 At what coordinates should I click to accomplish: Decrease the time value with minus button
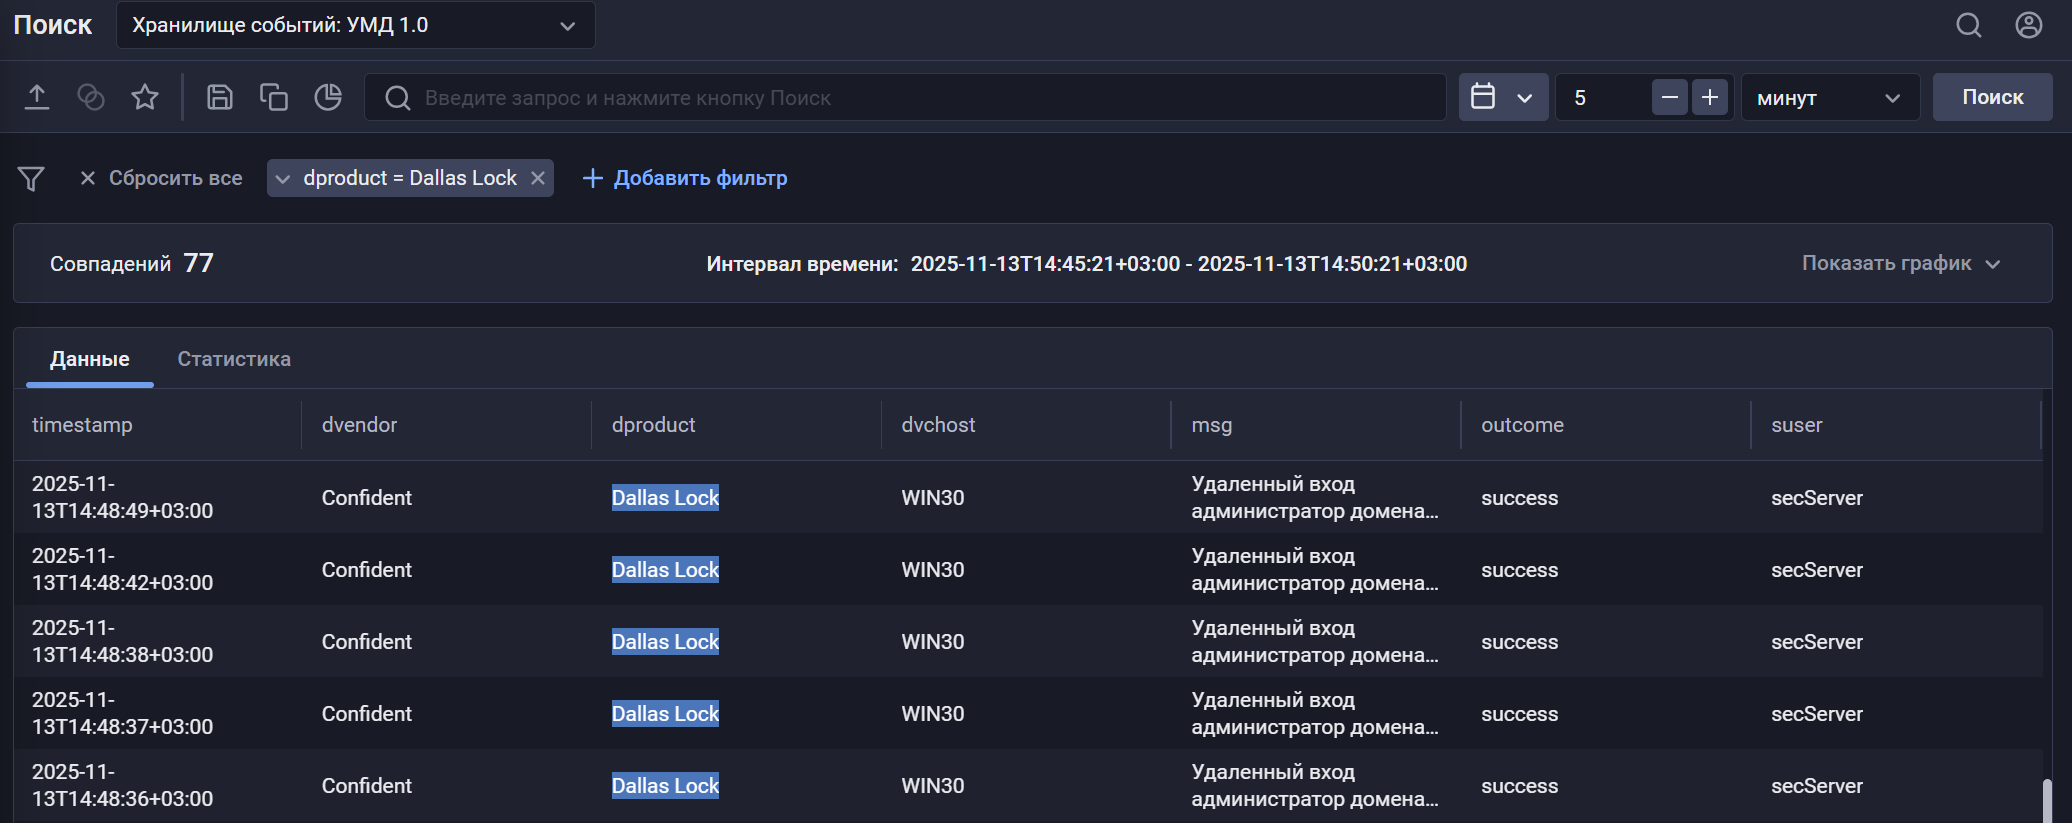tap(1669, 97)
